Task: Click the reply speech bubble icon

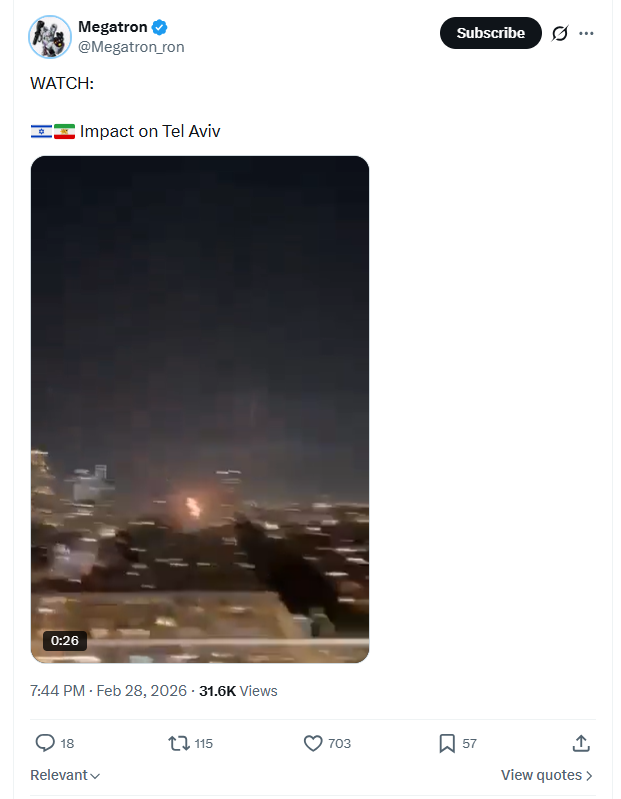Action: click(45, 743)
